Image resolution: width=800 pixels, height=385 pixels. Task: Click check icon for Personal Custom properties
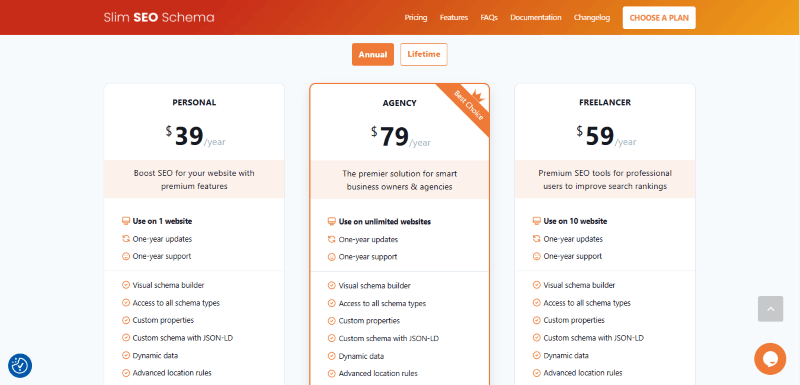(x=126, y=320)
